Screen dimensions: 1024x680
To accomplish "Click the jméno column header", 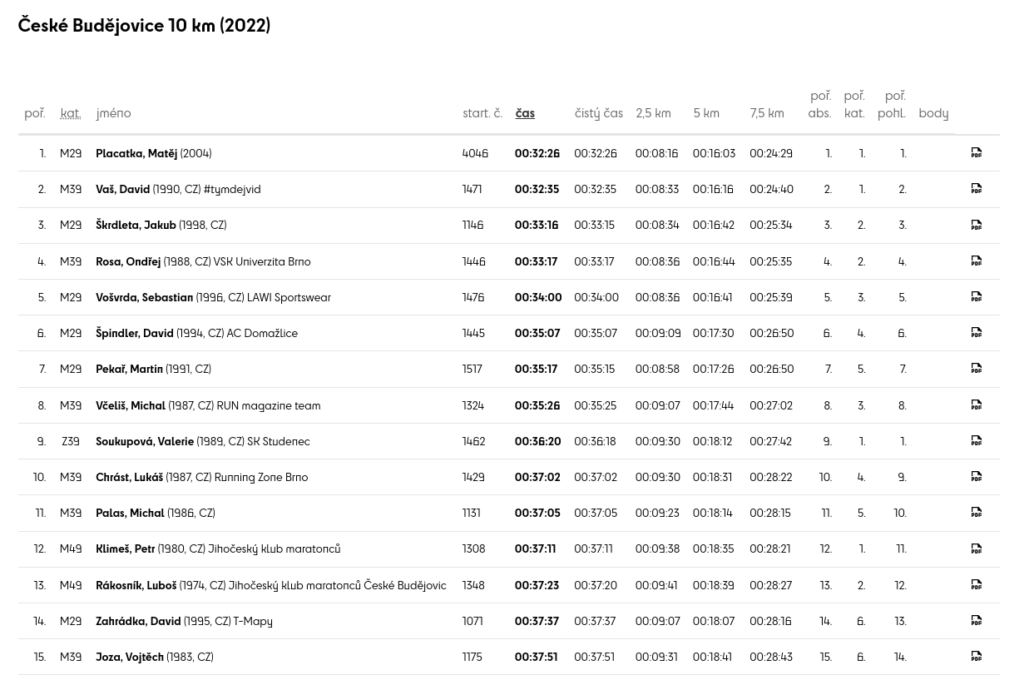I will [113, 114].
